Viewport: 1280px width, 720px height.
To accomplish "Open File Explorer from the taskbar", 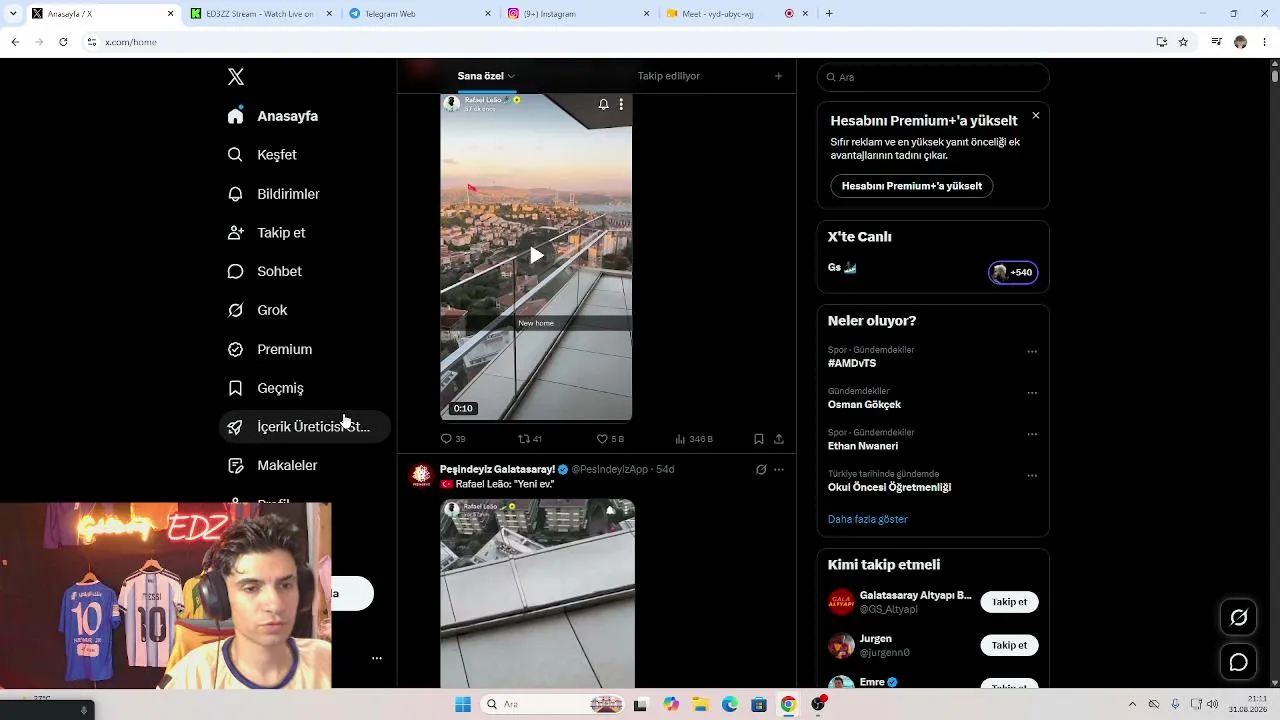I will tap(700, 705).
